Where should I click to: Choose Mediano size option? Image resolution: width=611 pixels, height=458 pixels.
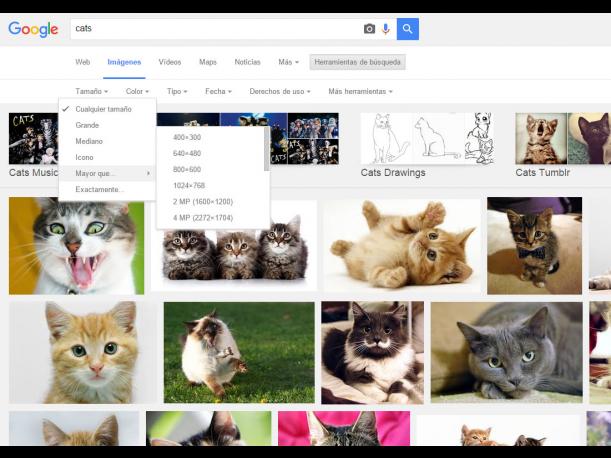107,141
